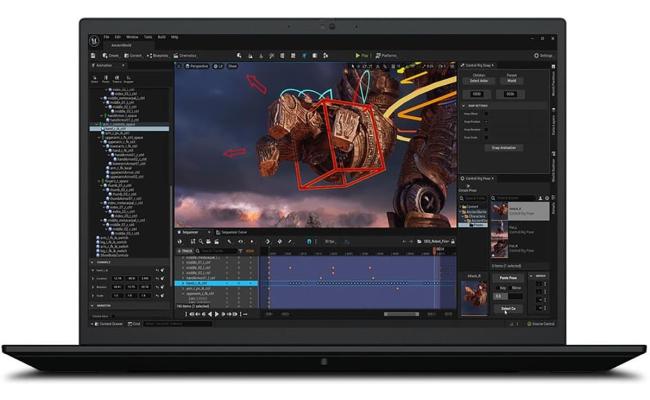Click the Snap Animation button
The width and height of the screenshot is (650, 400).
point(504,148)
